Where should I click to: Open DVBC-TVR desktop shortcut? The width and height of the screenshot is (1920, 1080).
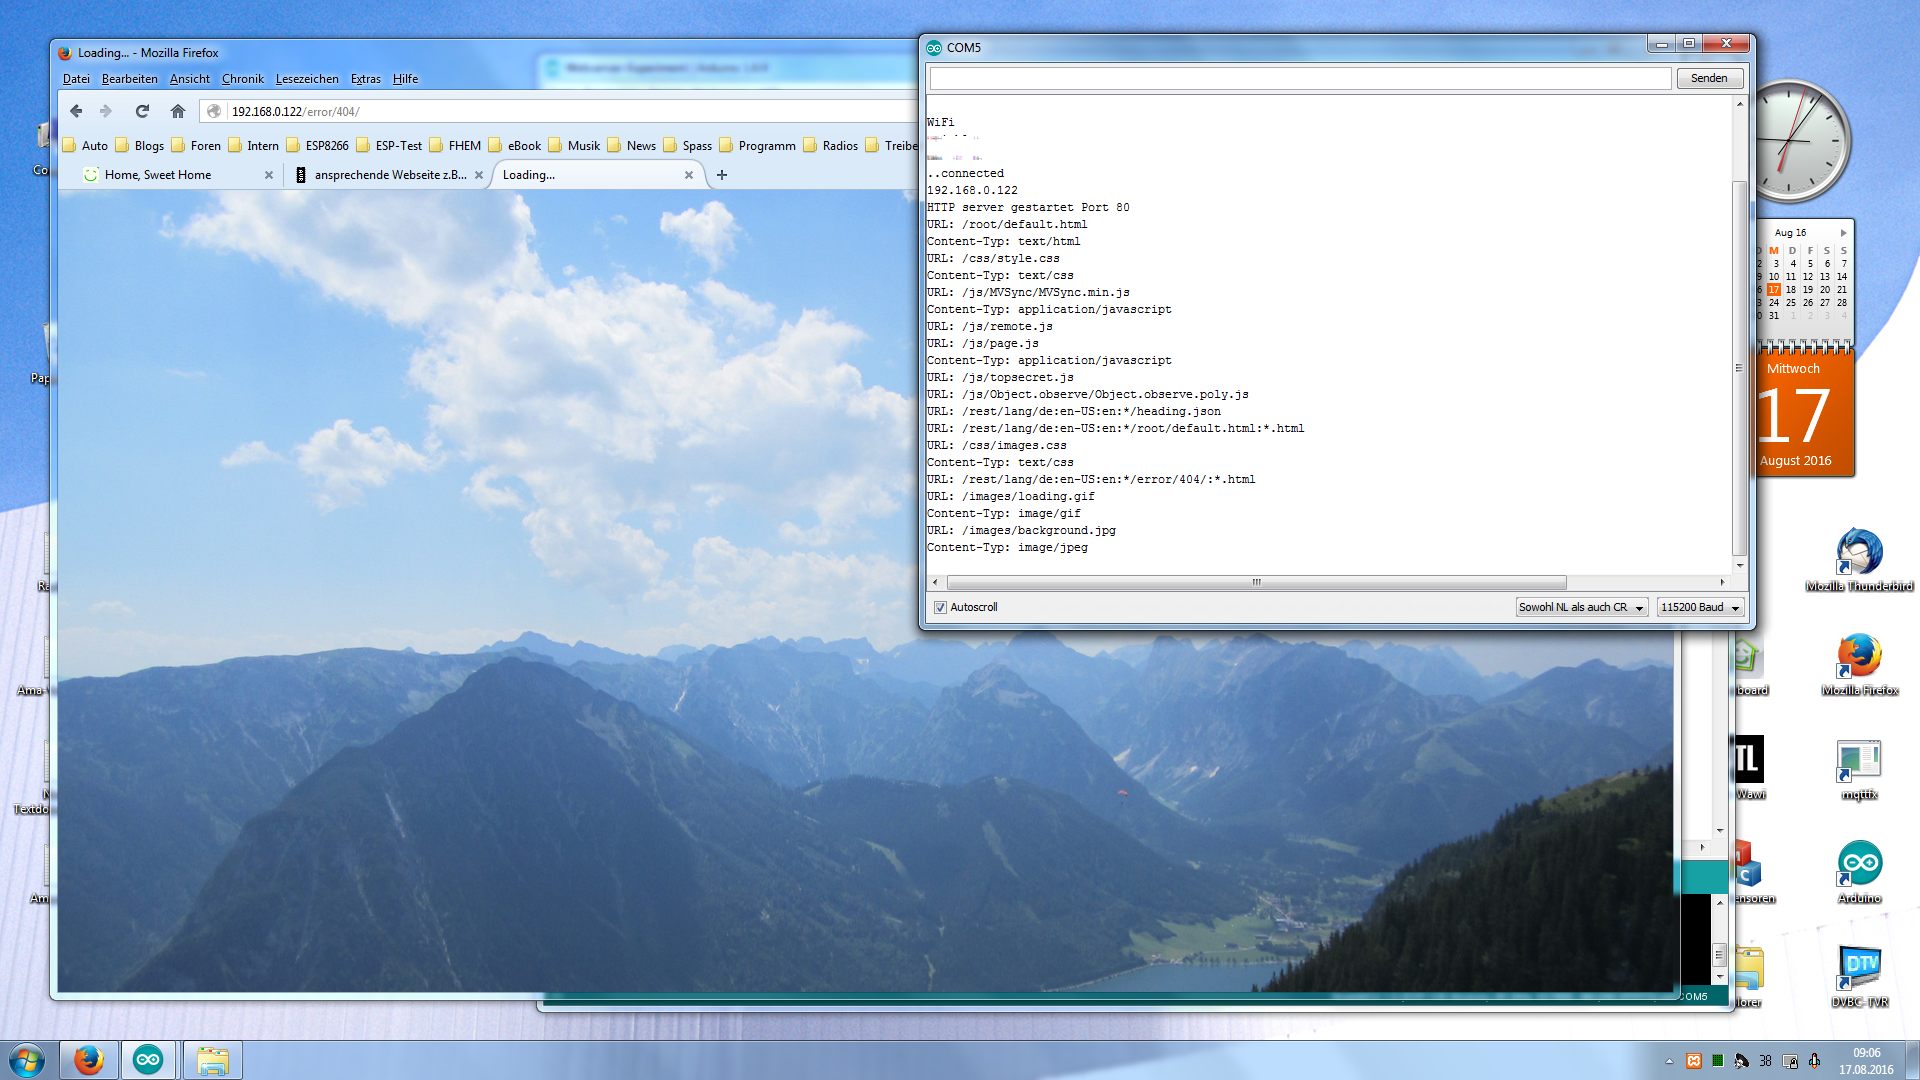pyautogui.click(x=1859, y=976)
